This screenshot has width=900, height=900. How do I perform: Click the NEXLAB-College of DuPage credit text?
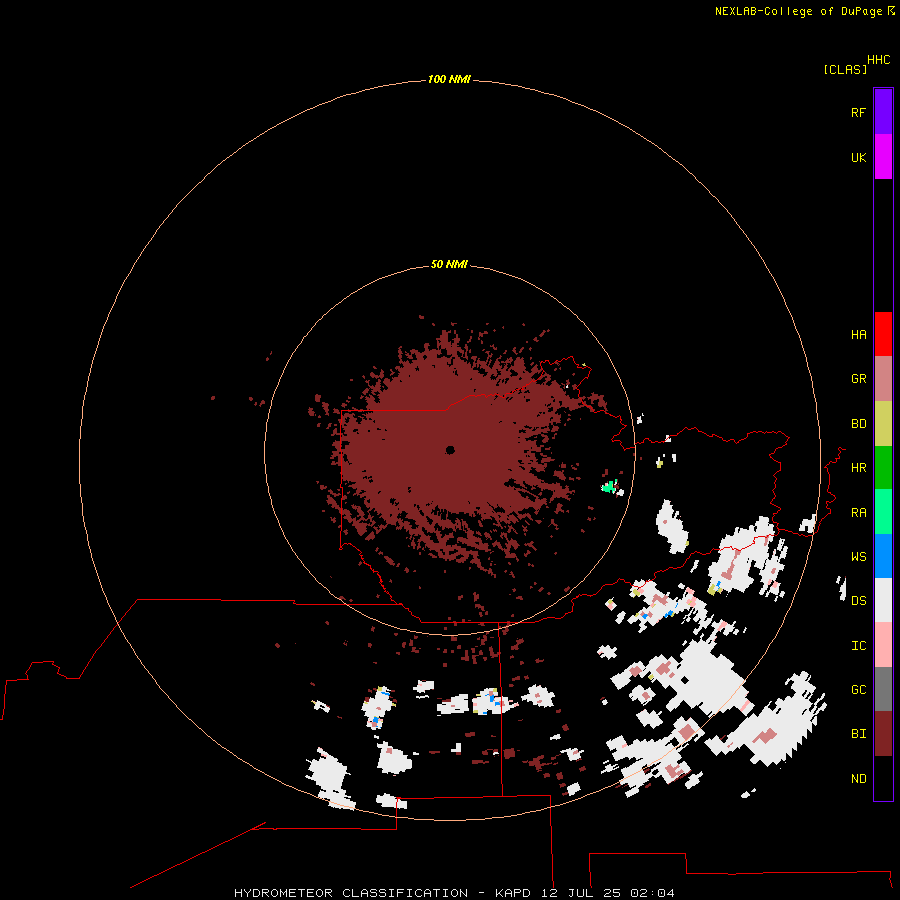(x=798, y=11)
